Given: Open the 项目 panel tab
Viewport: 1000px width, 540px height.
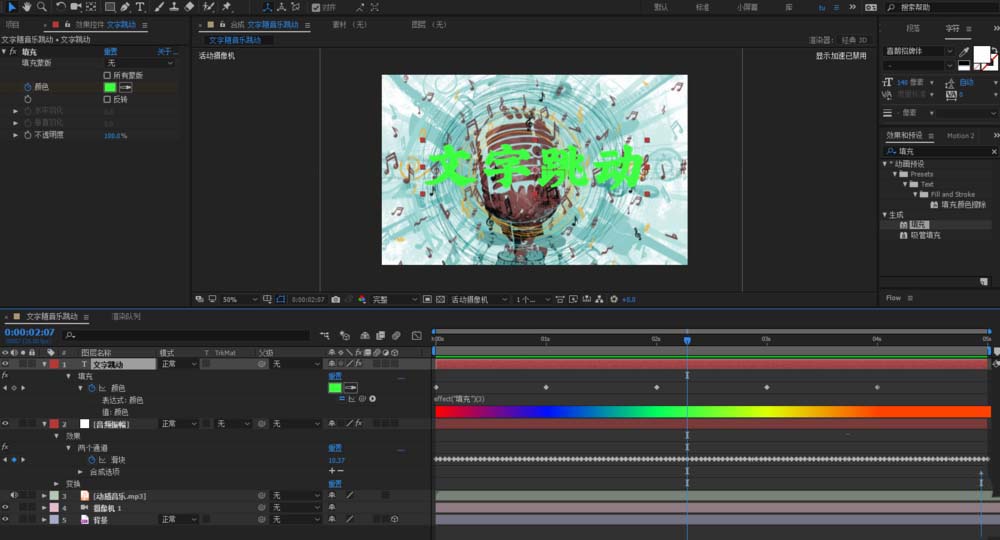Looking at the screenshot, I should (x=12, y=24).
